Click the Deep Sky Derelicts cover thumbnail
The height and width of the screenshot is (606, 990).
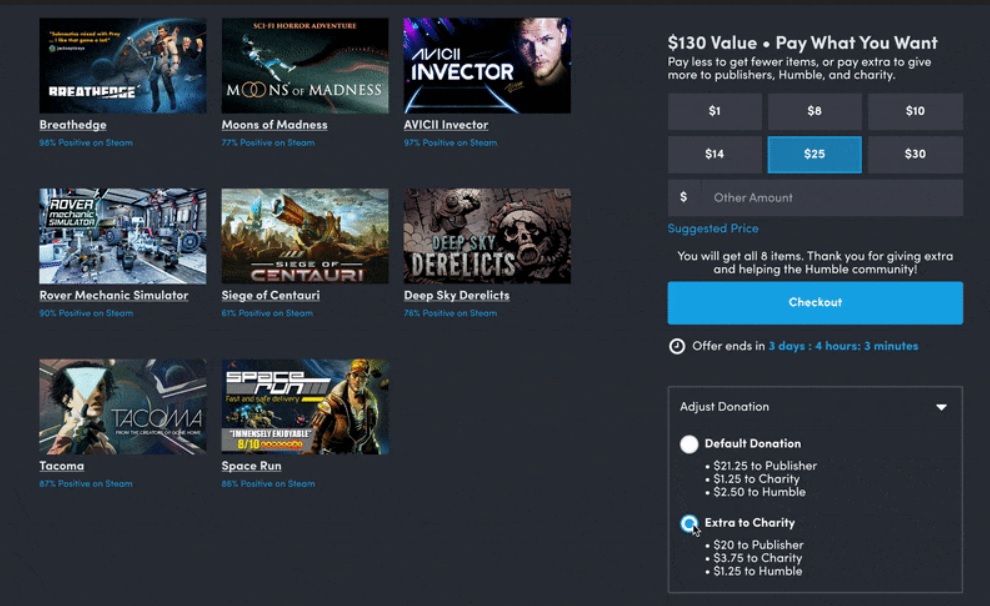(487, 235)
